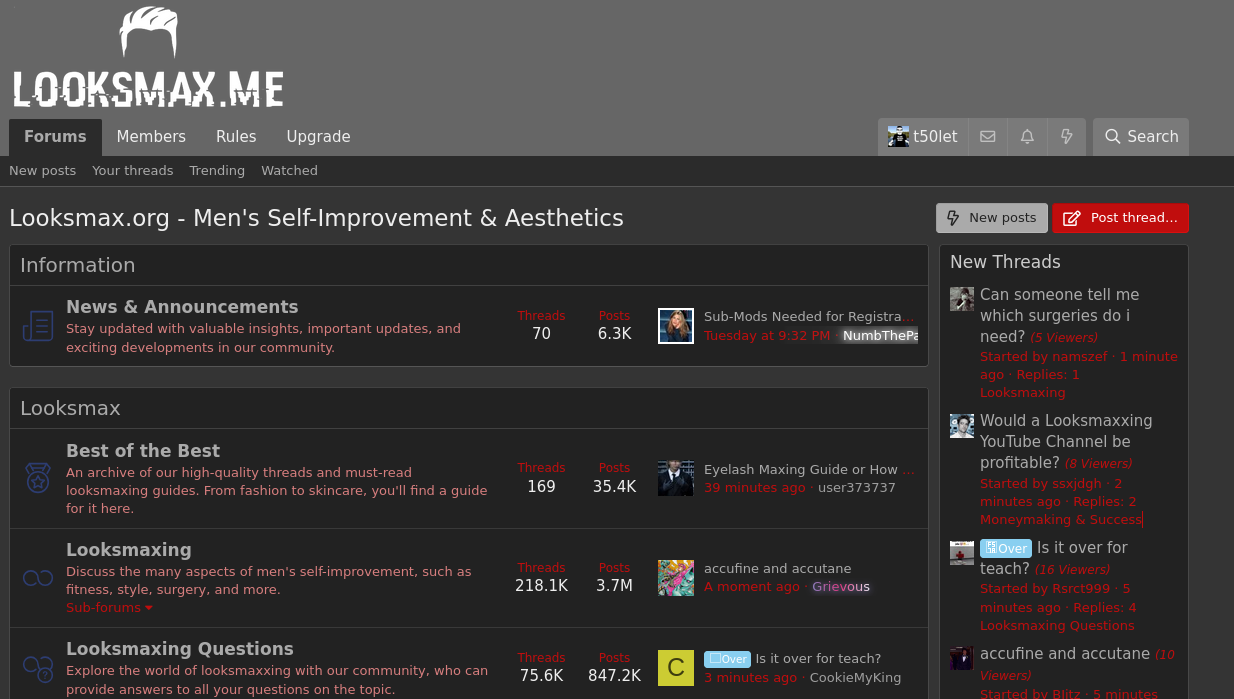Click the t50let user avatar
Screen dimensions: 1234x699
(x=899, y=137)
